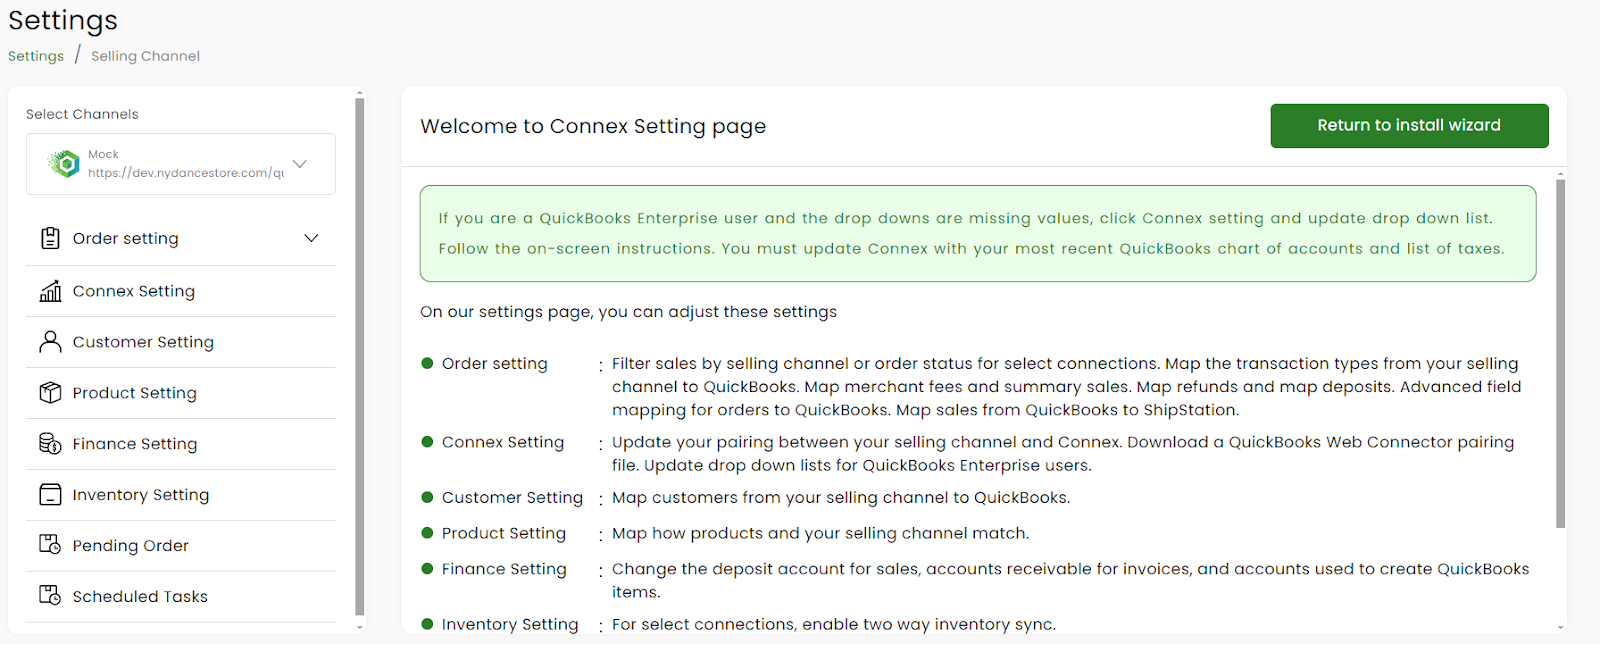Open Scheduled Tasks in the sidebar
1600x661 pixels.
point(181,596)
